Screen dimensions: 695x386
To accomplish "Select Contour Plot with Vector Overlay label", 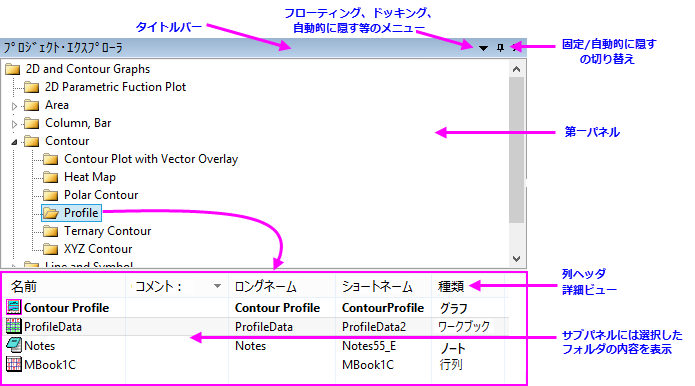I will click(x=151, y=159).
